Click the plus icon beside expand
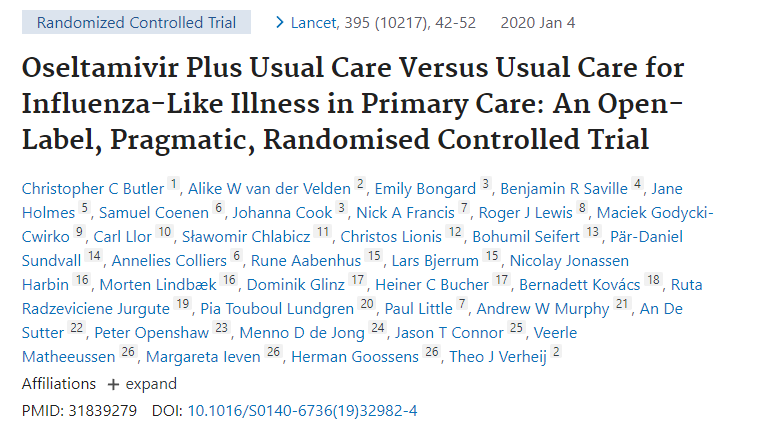Viewport: 764px width, 439px height. click(x=113, y=384)
